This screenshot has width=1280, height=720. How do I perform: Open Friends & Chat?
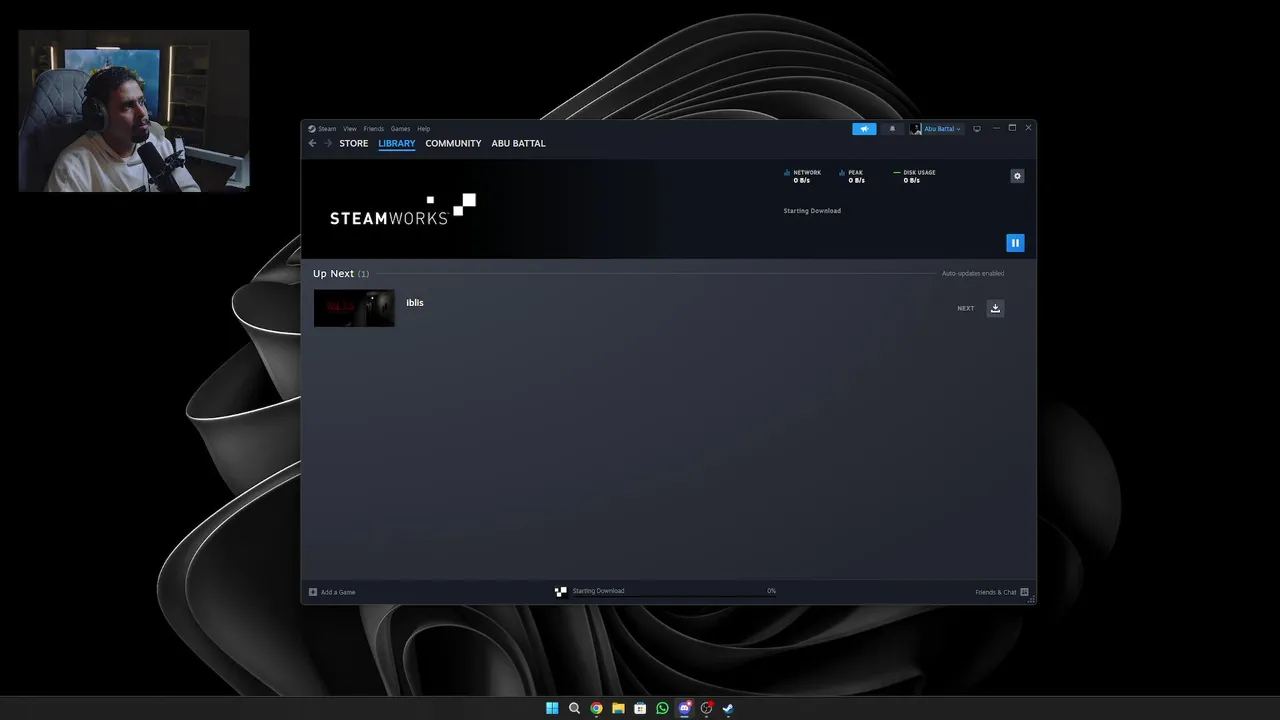coord(1002,592)
